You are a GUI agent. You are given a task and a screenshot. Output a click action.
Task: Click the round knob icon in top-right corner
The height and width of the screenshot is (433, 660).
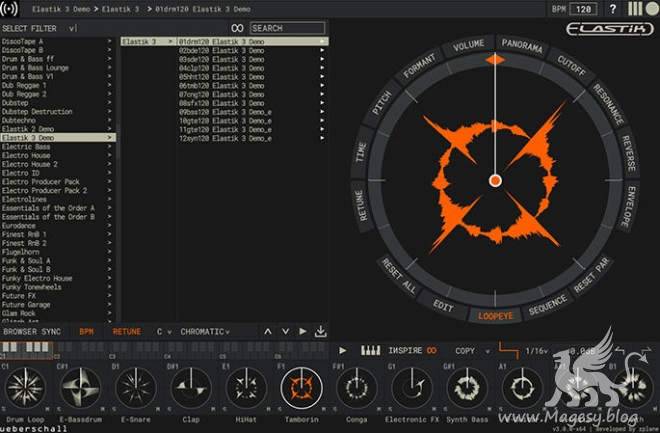point(652,9)
